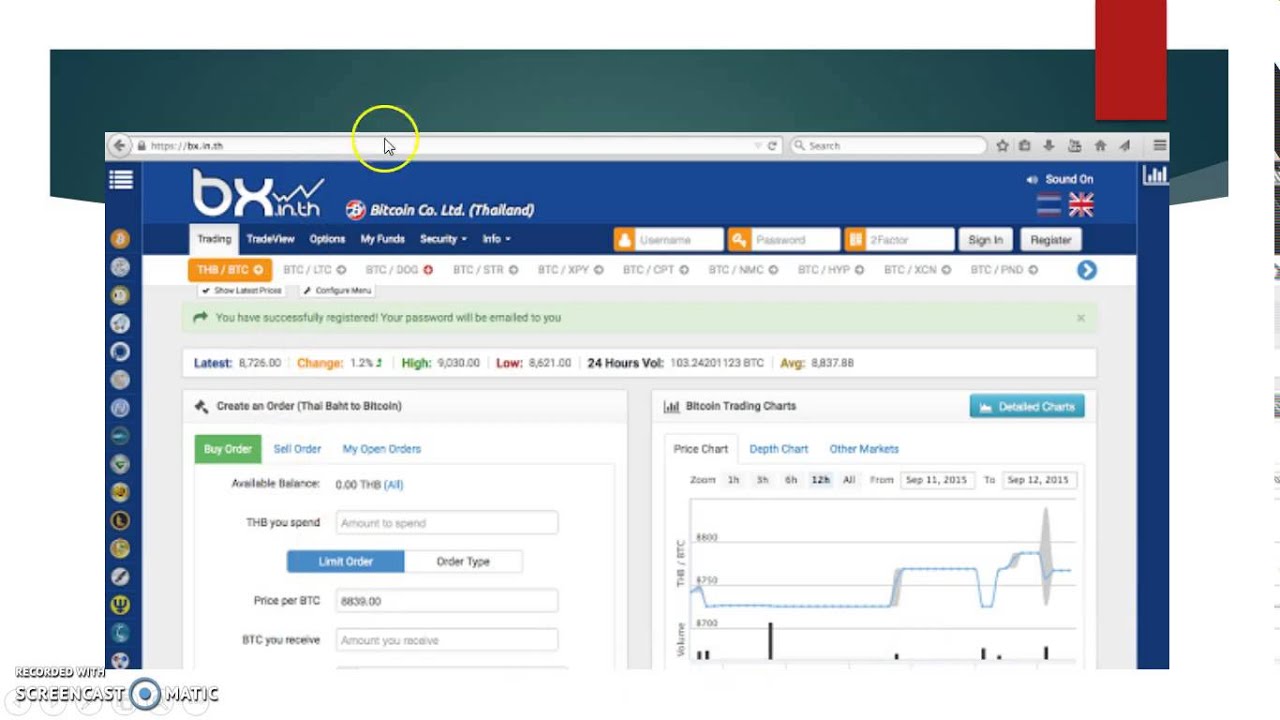1280x720 pixels.
Task: Set chart zoom to All
Action: click(849, 480)
